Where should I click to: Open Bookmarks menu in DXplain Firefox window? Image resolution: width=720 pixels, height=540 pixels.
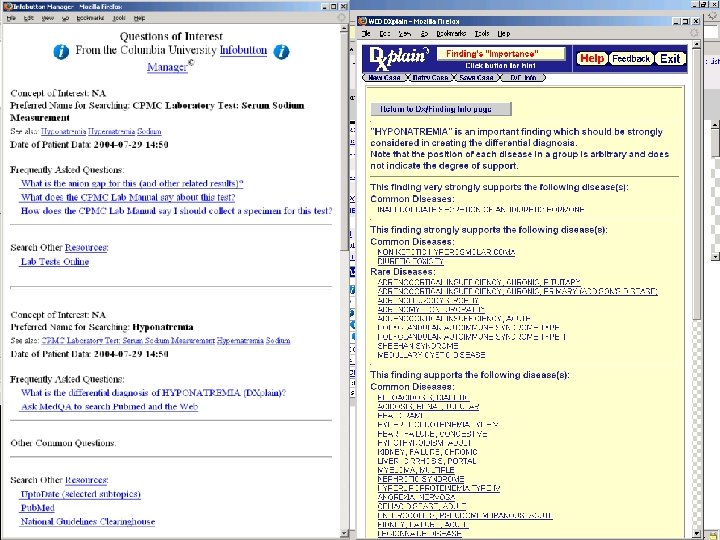click(451, 34)
